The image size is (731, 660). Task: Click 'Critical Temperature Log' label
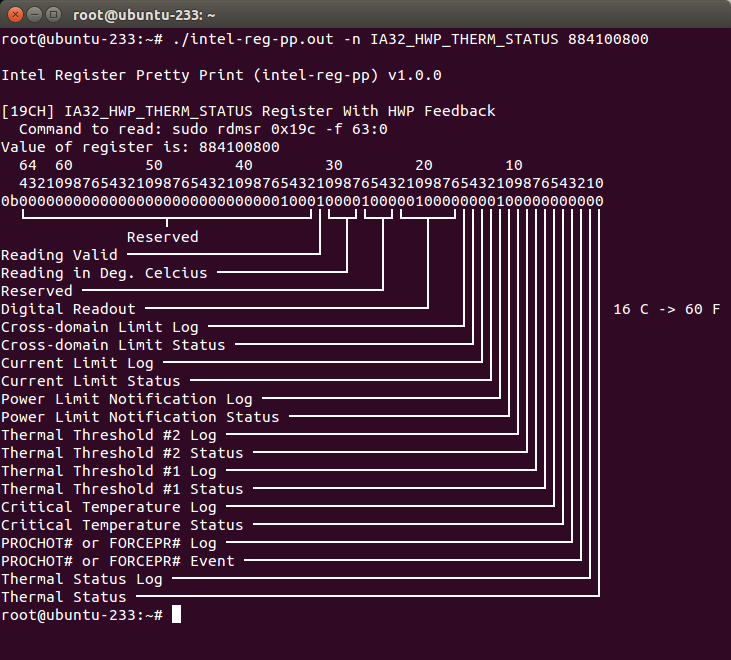click(x=109, y=507)
